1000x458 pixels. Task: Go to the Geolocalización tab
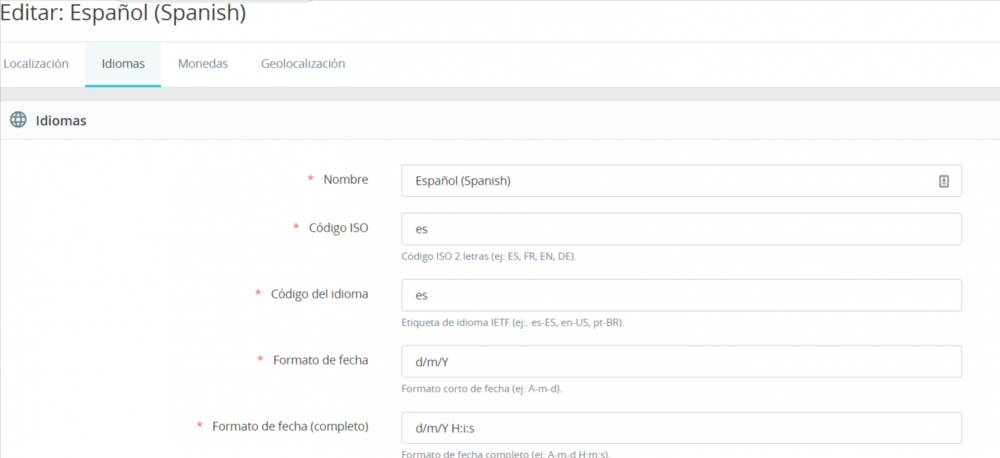(x=303, y=64)
